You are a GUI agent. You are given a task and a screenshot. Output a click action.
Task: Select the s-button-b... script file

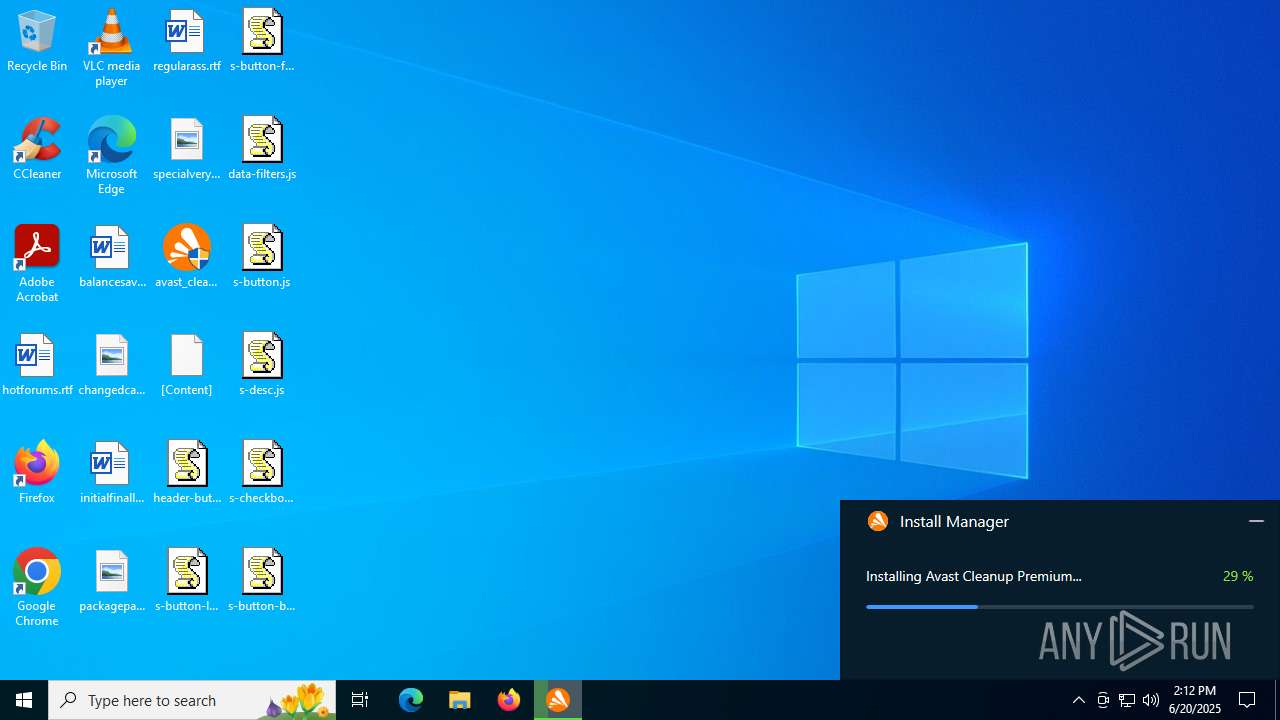(x=262, y=581)
